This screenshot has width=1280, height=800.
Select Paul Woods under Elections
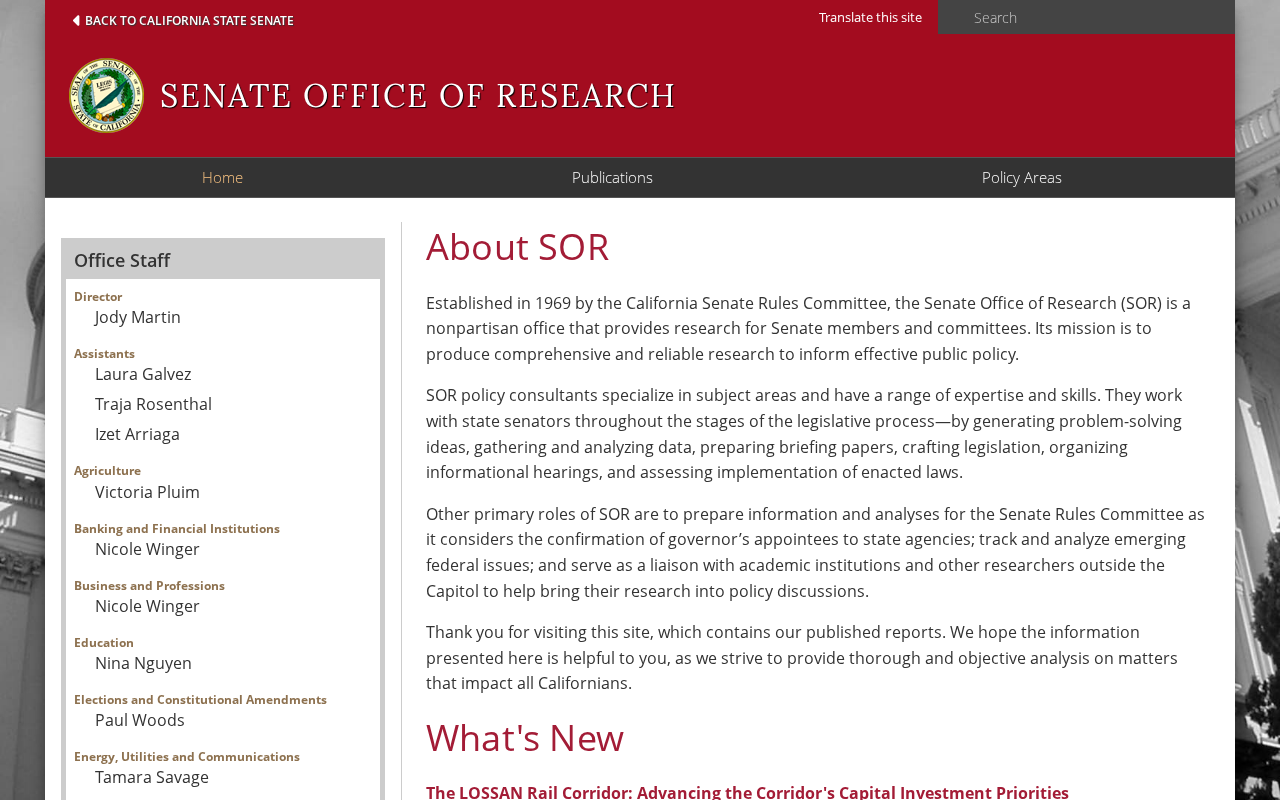click(140, 720)
